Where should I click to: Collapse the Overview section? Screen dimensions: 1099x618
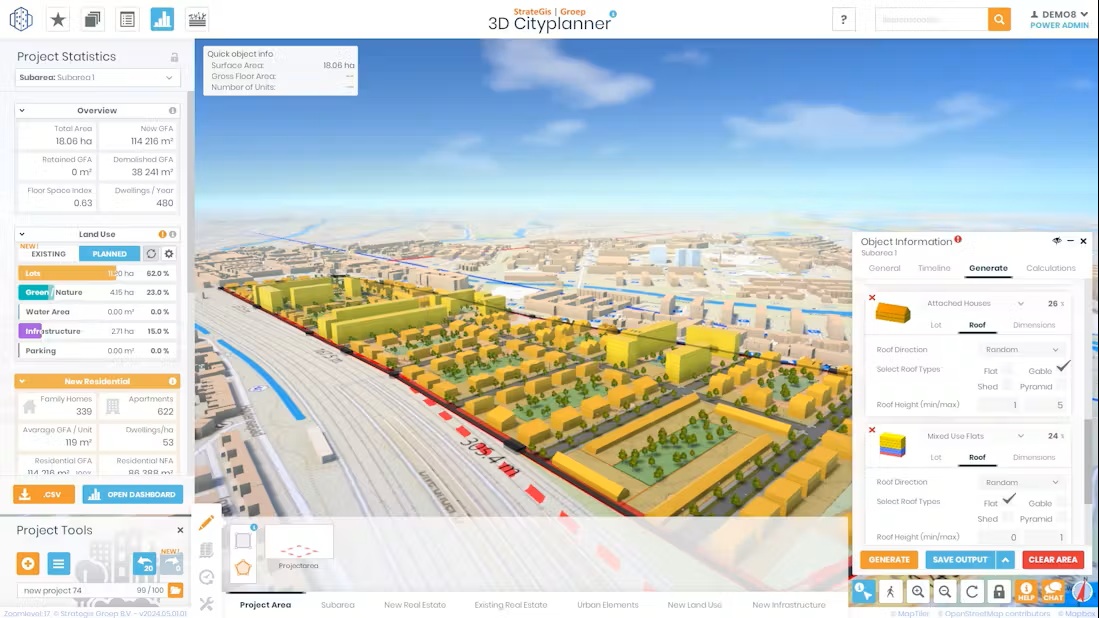coord(22,110)
